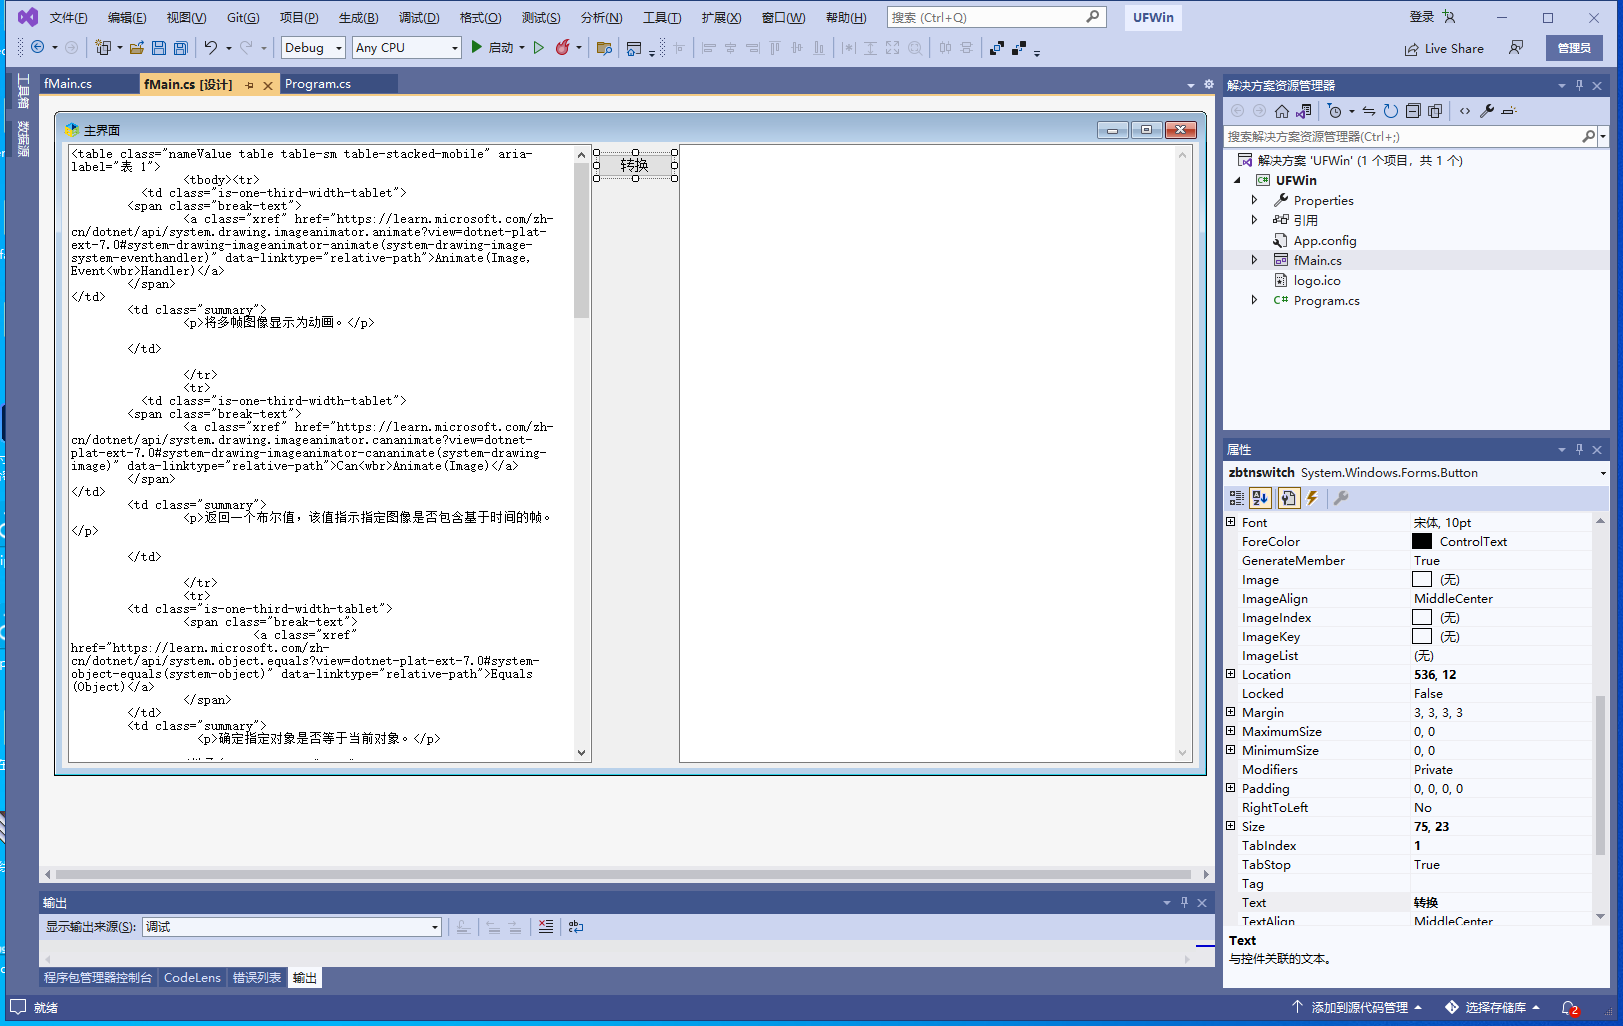The width and height of the screenshot is (1623, 1026).
Task: Switch to the 错误列表 tab
Action: tap(257, 978)
